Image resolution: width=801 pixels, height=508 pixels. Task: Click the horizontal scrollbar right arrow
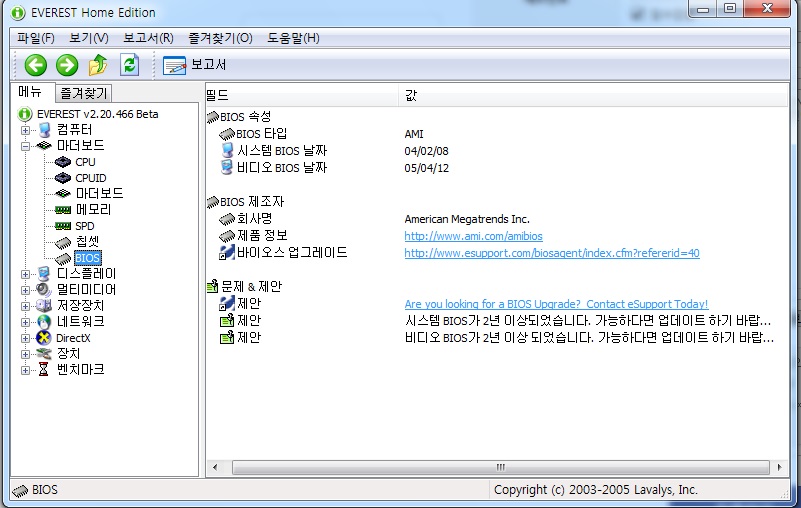tap(779, 467)
